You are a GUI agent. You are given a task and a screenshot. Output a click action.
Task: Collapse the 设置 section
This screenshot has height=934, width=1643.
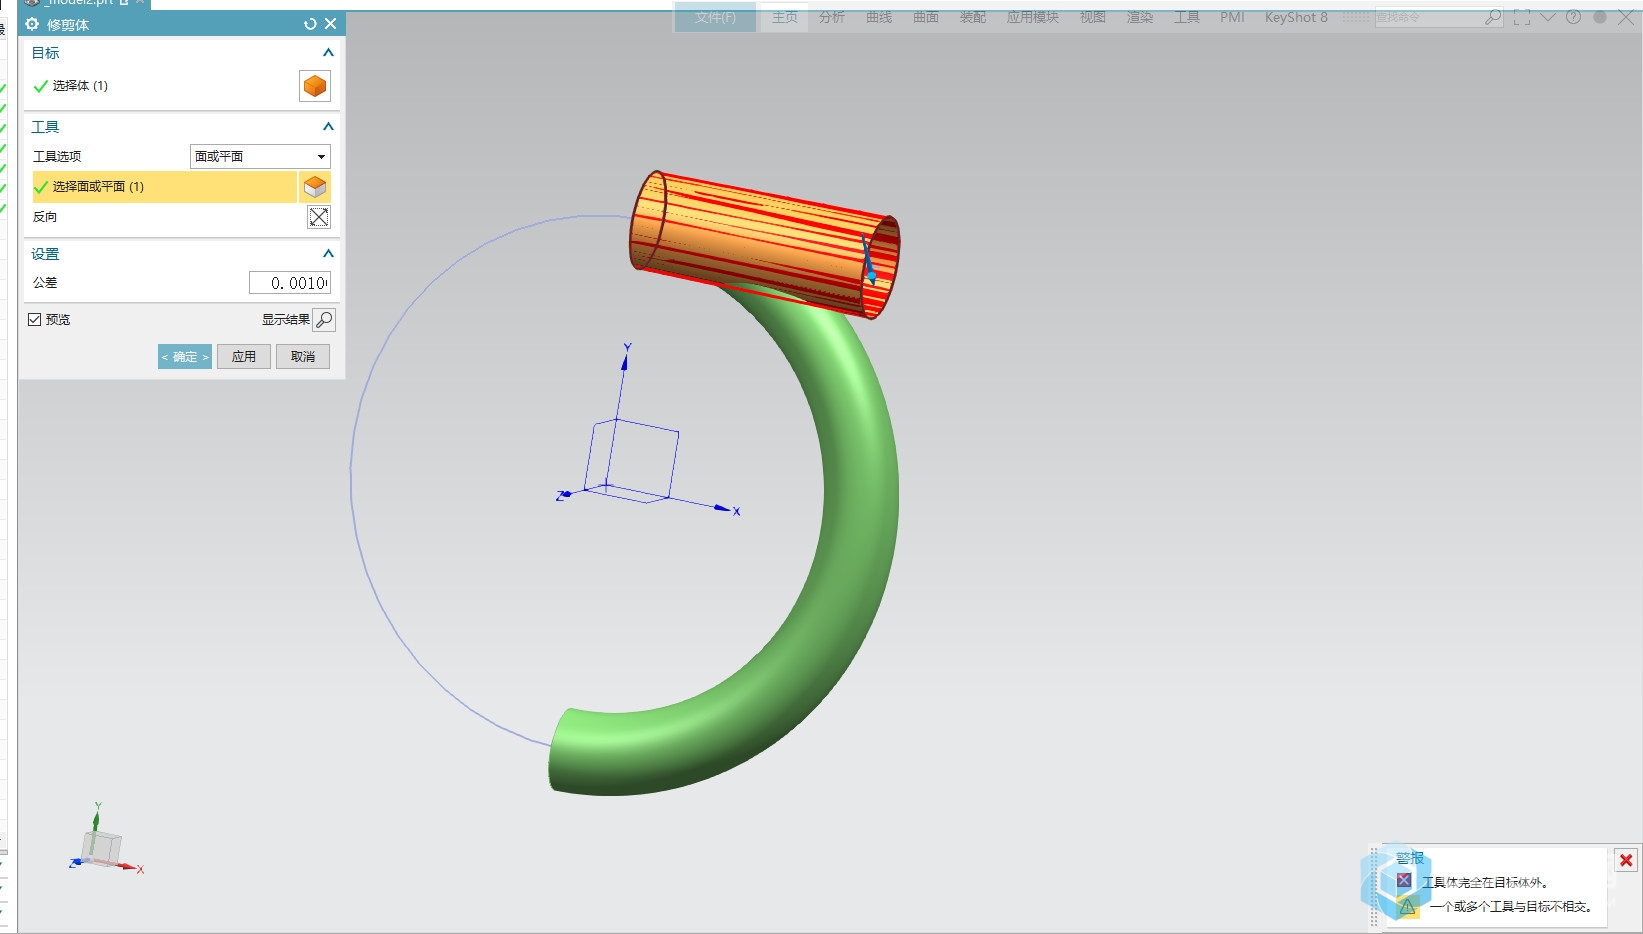[328, 254]
